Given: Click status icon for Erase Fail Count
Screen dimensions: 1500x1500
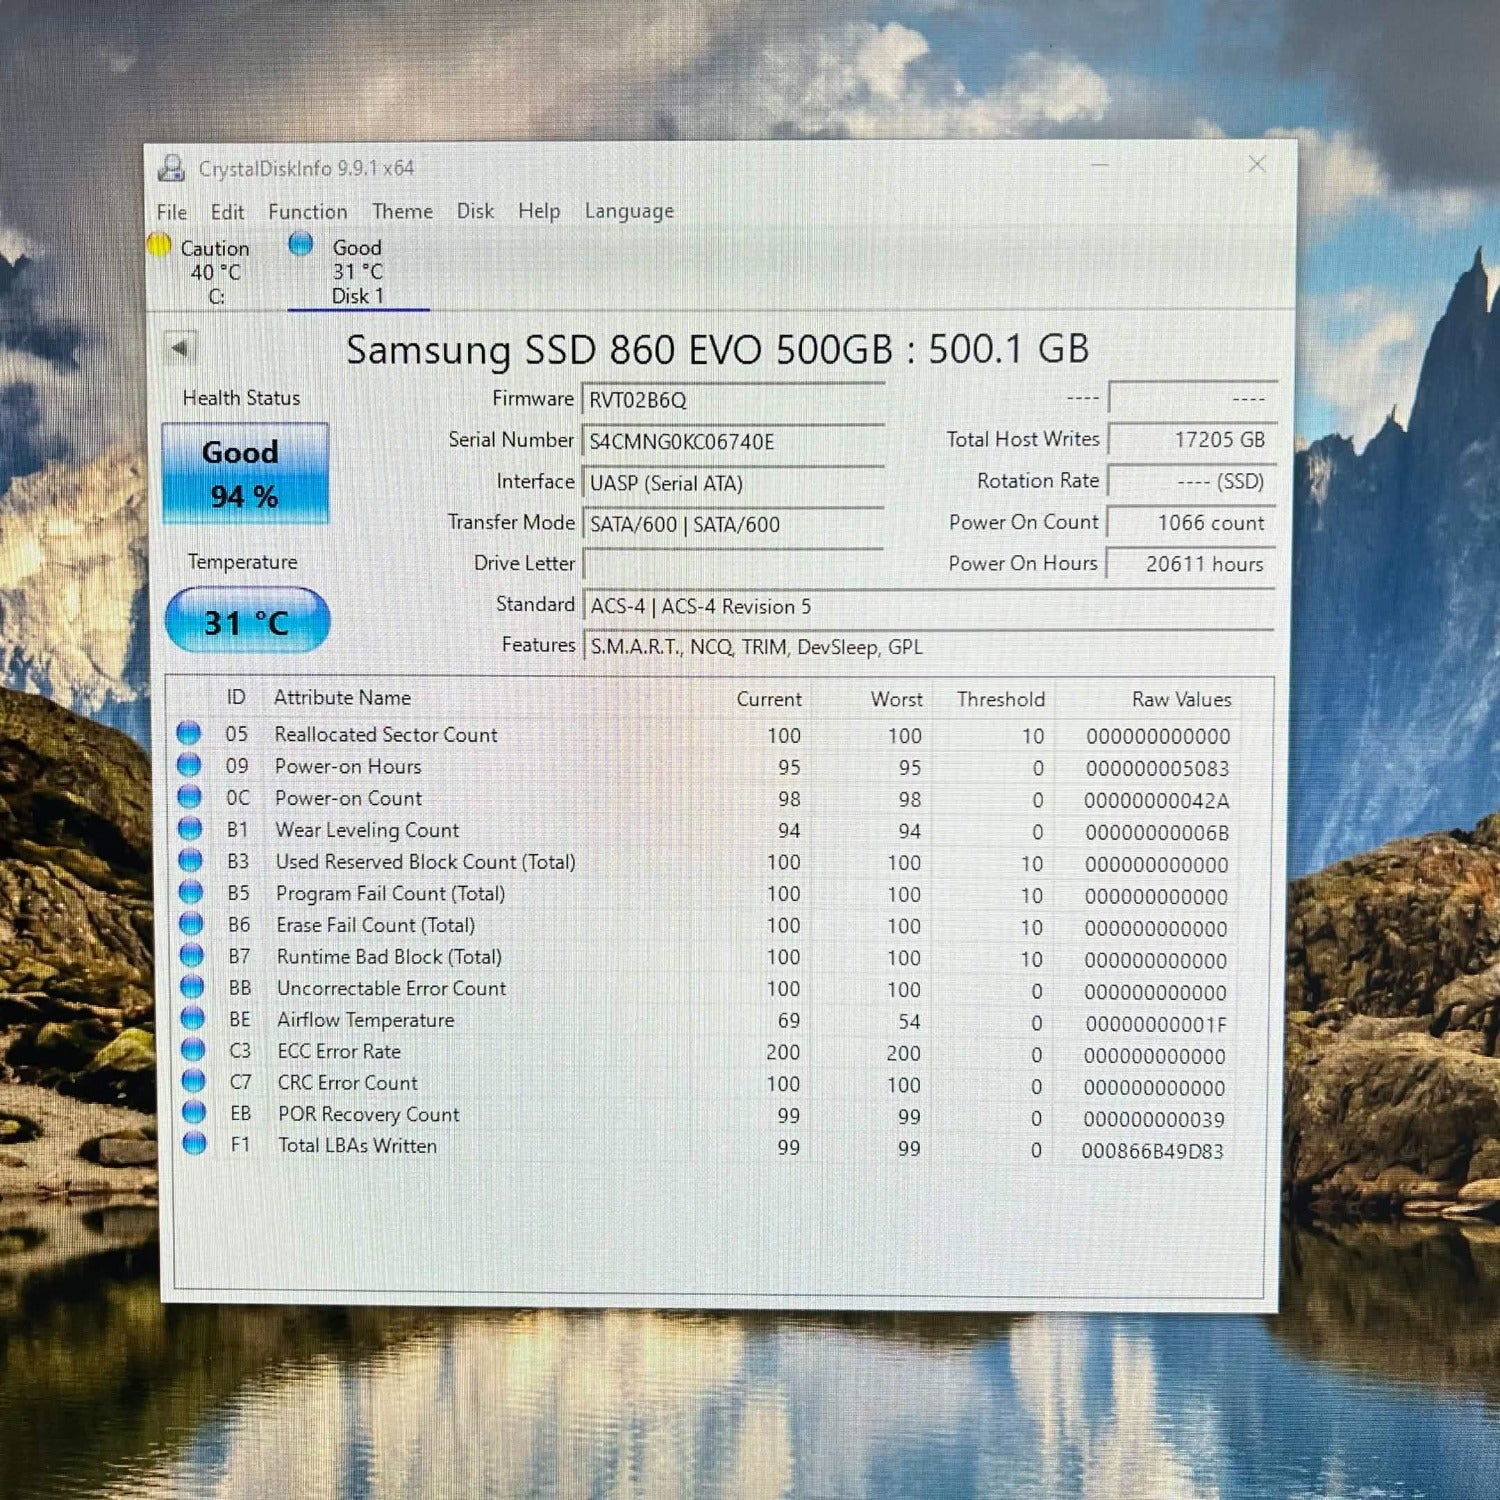Looking at the screenshot, I should 191,923.
